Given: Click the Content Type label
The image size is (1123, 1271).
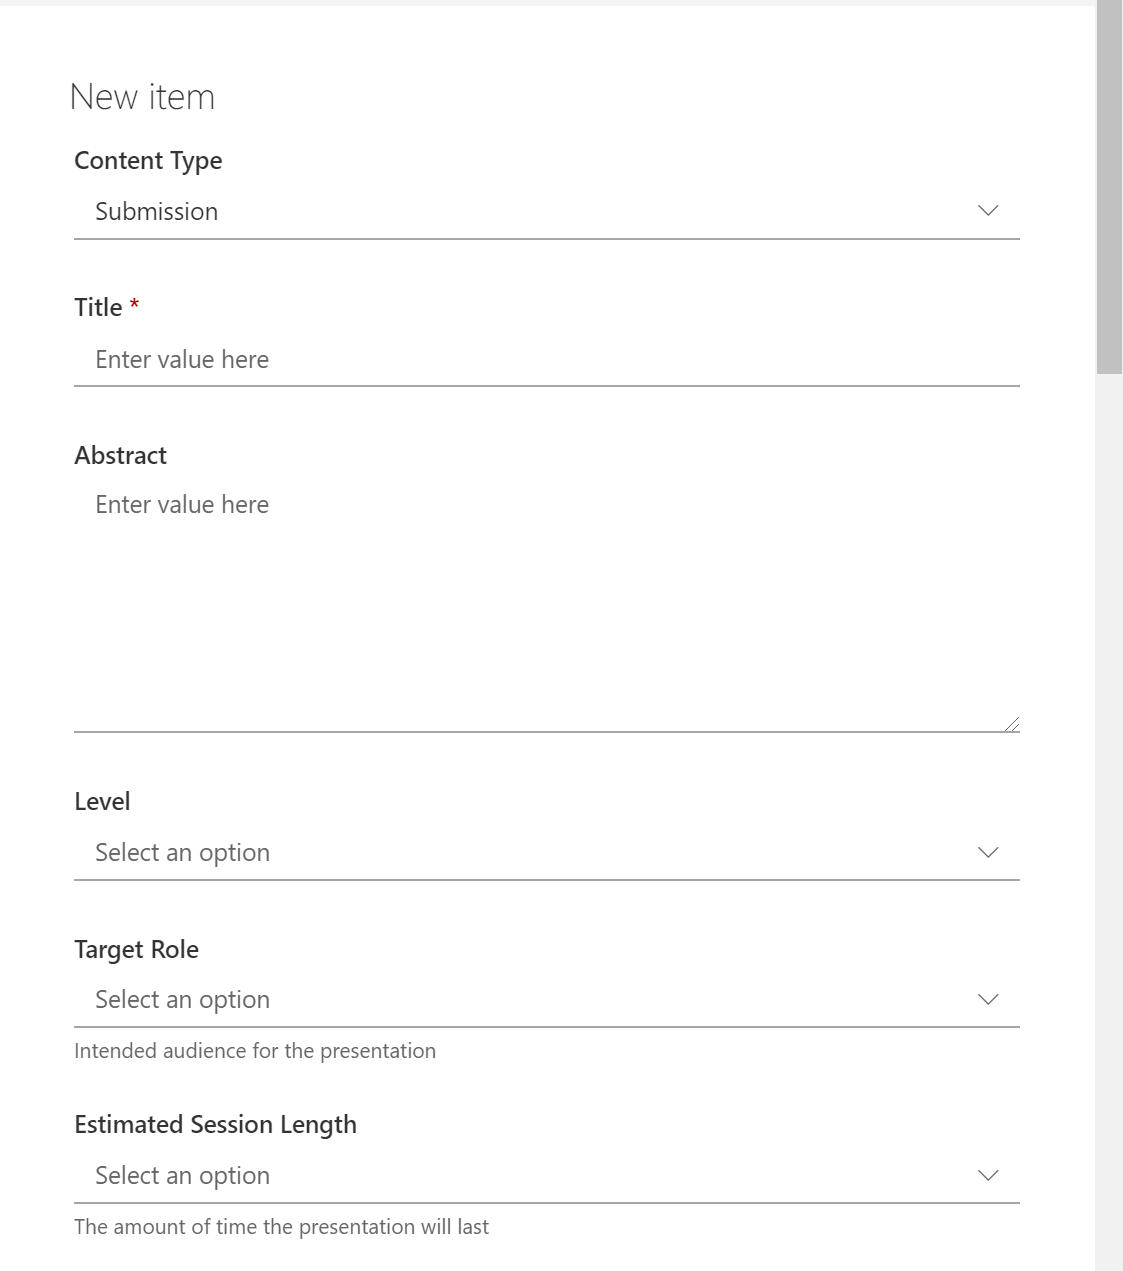Looking at the screenshot, I should pos(148,161).
